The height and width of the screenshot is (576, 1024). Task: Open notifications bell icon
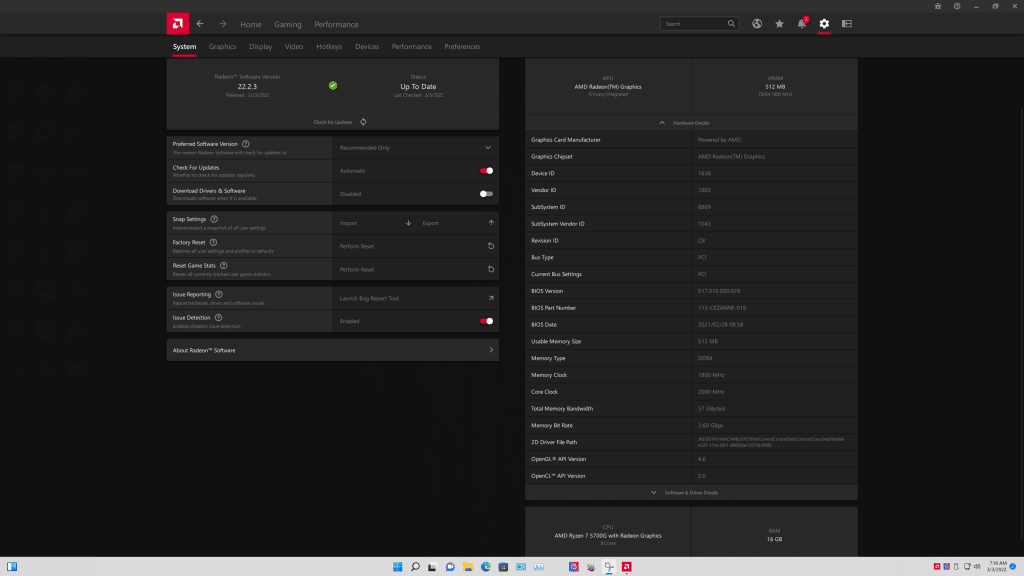[x=802, y=24]
